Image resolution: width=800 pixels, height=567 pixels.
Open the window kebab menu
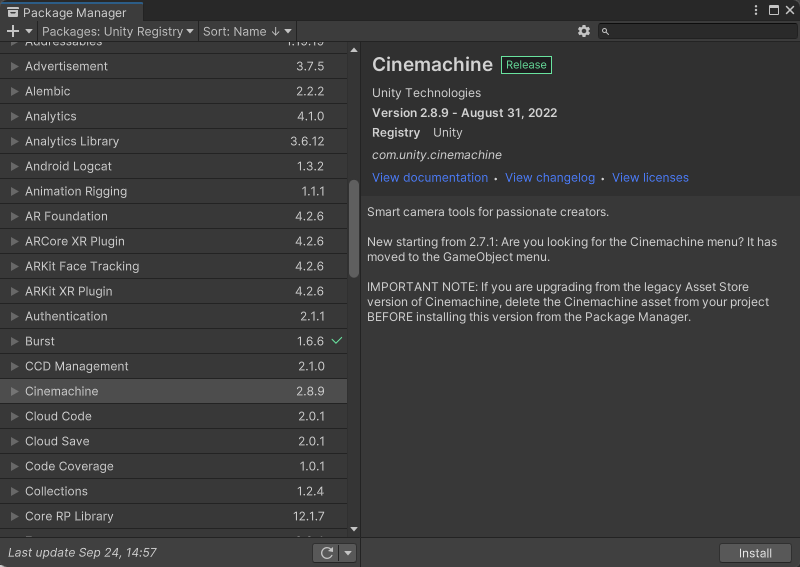(756, 10)
